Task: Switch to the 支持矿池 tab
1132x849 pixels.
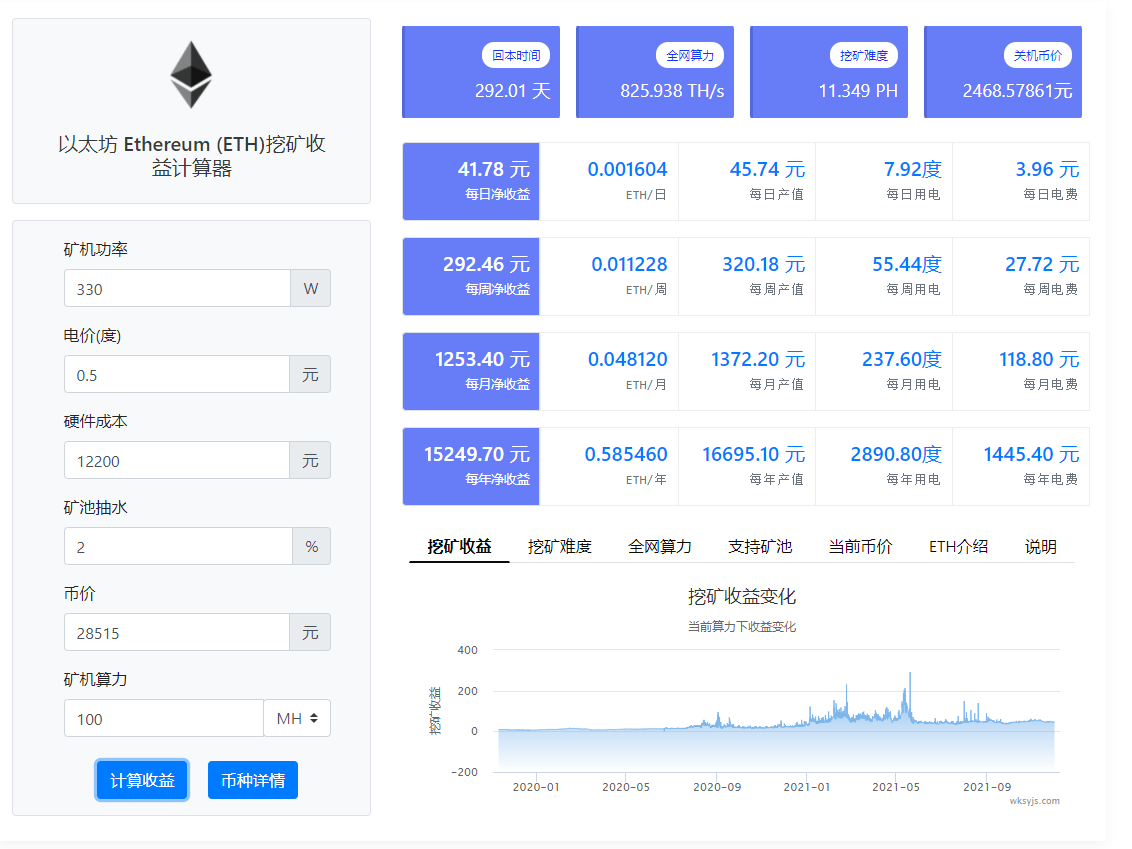Action: [760, 547]
